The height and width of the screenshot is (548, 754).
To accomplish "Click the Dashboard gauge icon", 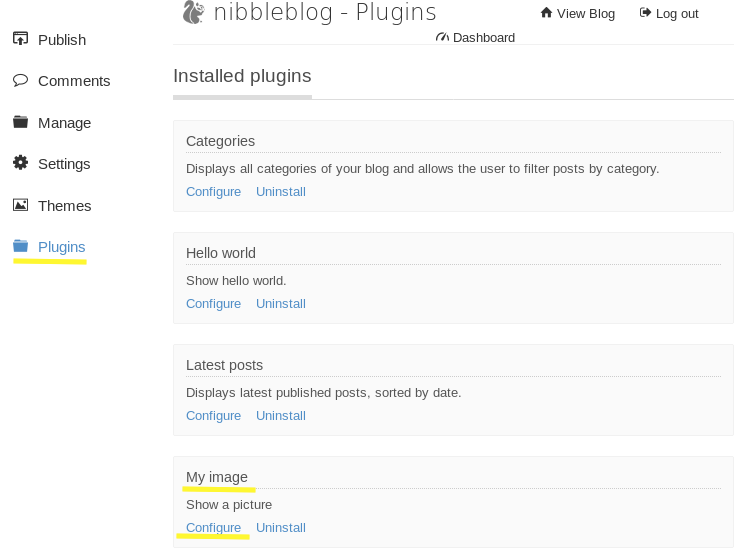I will [x=443, y=37].
